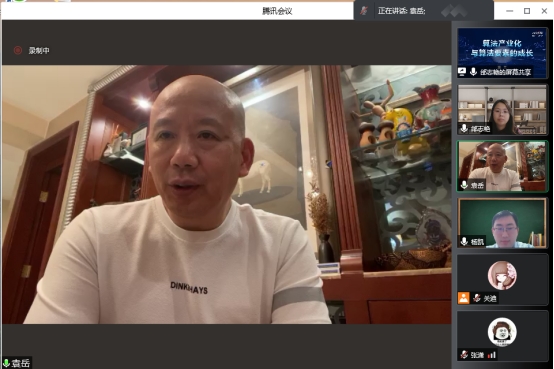
Task: Click microphone icon on the woman's video tile
Action: tap(464, 129)
